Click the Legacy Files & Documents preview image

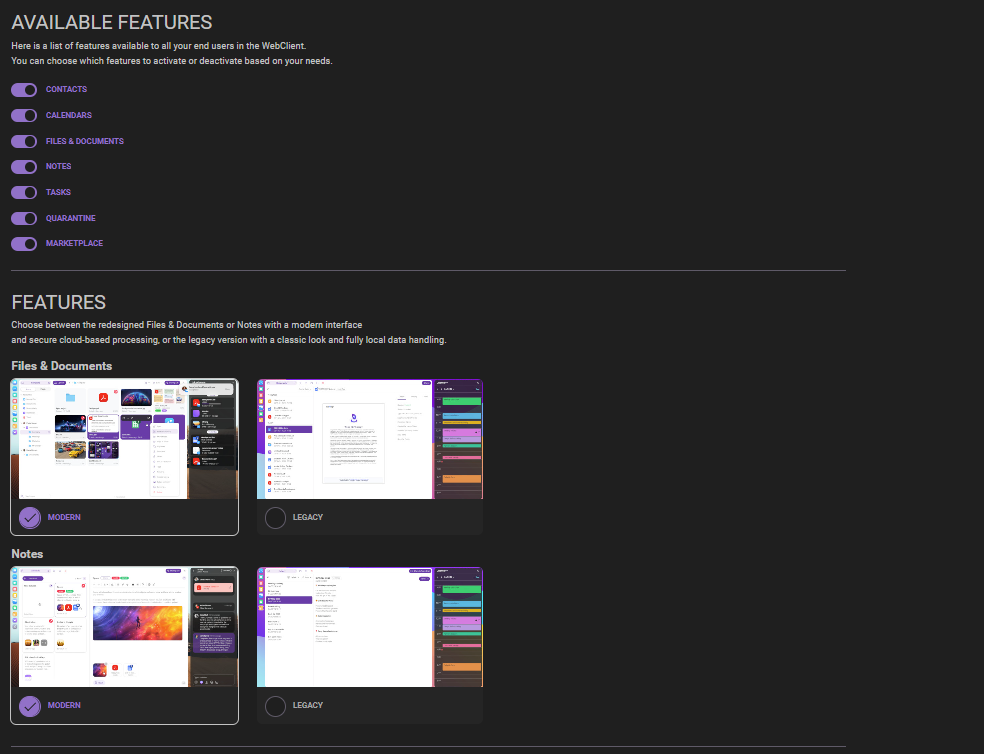point(370,439)
